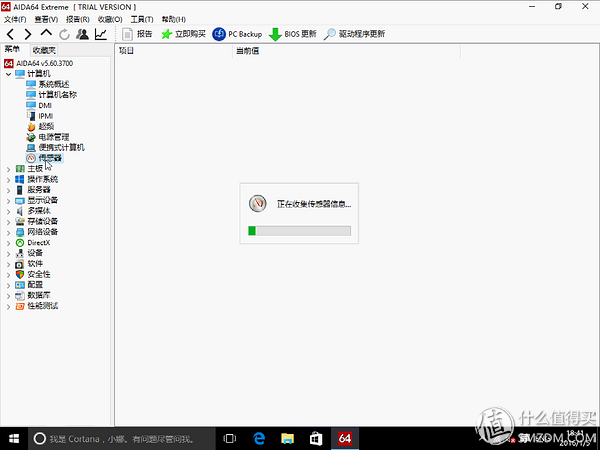Click the 立即购买 buy now button
The height and width of the screenshot is (450, 600).
[x=183, y=34]
